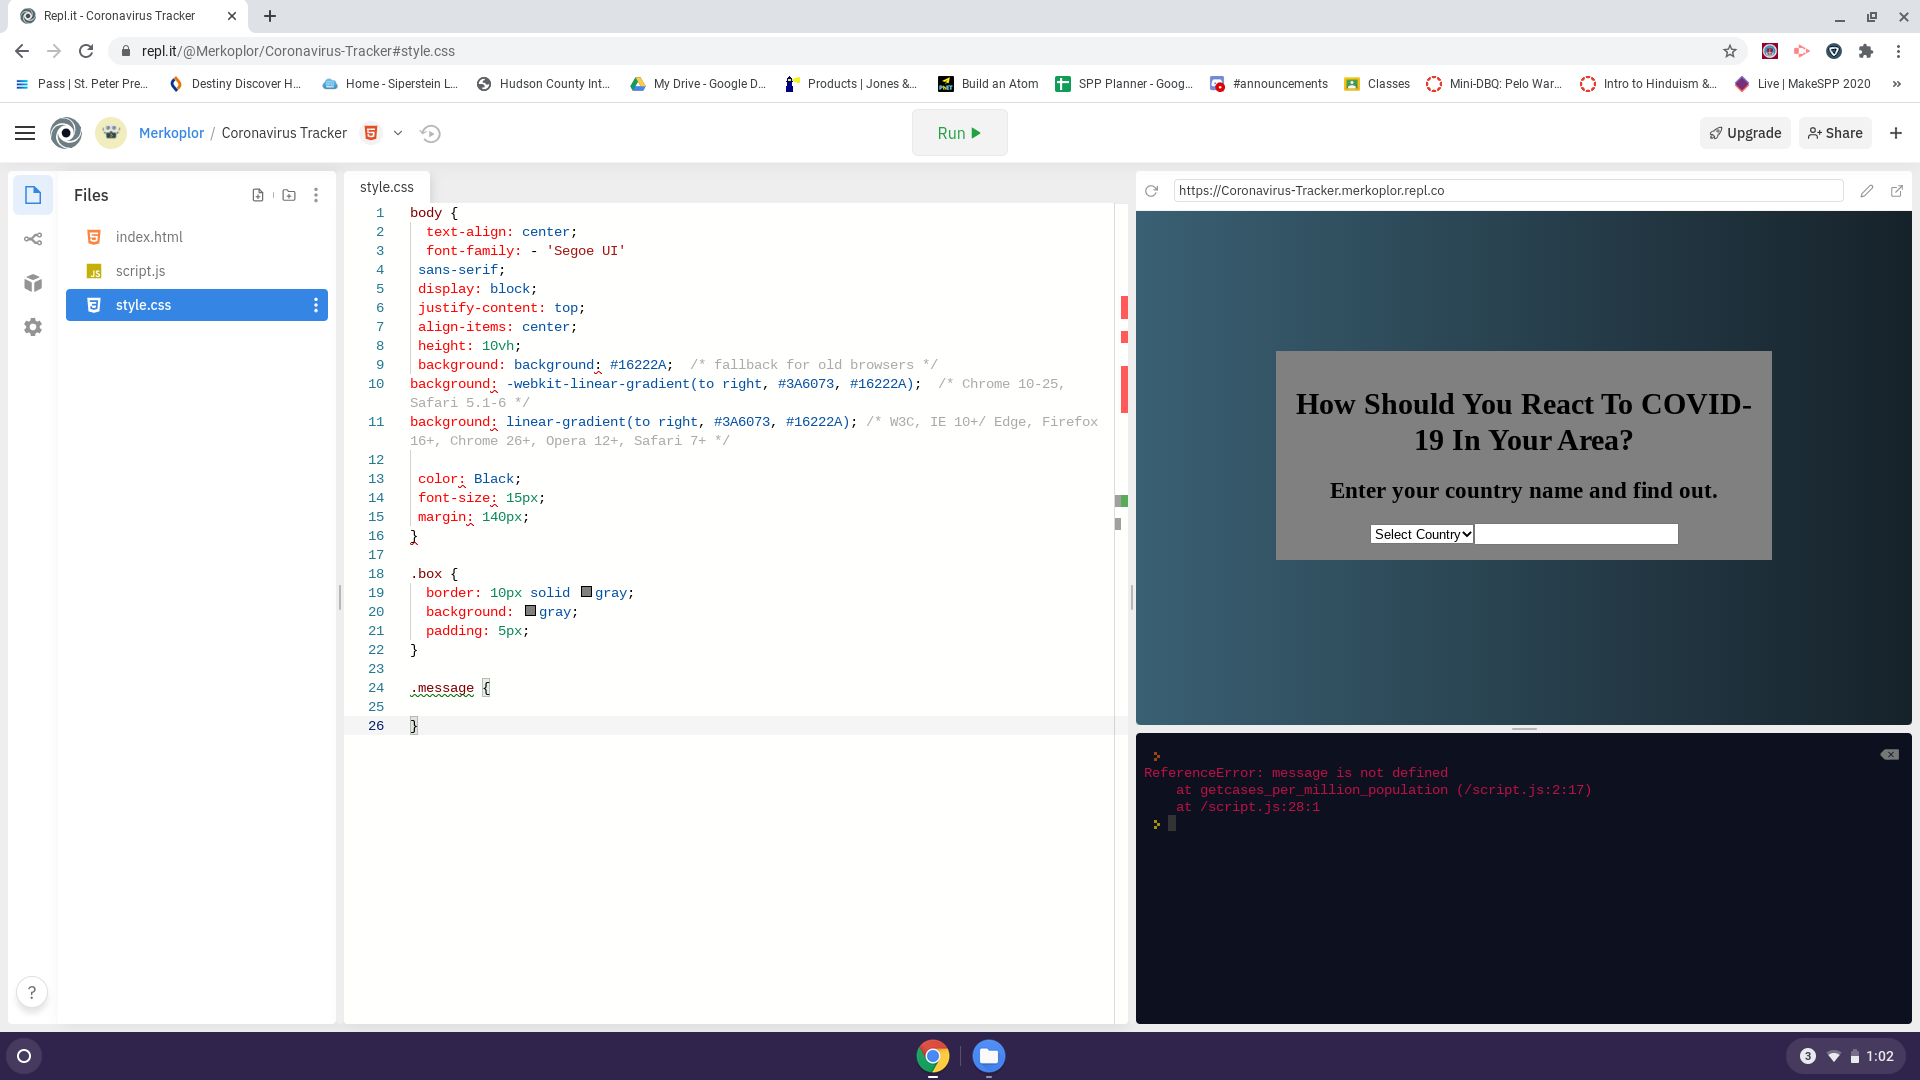Open style.css file options menu
Image resolution: width=1920 pixels, height=1080 pixels.
tap(316, 305)
